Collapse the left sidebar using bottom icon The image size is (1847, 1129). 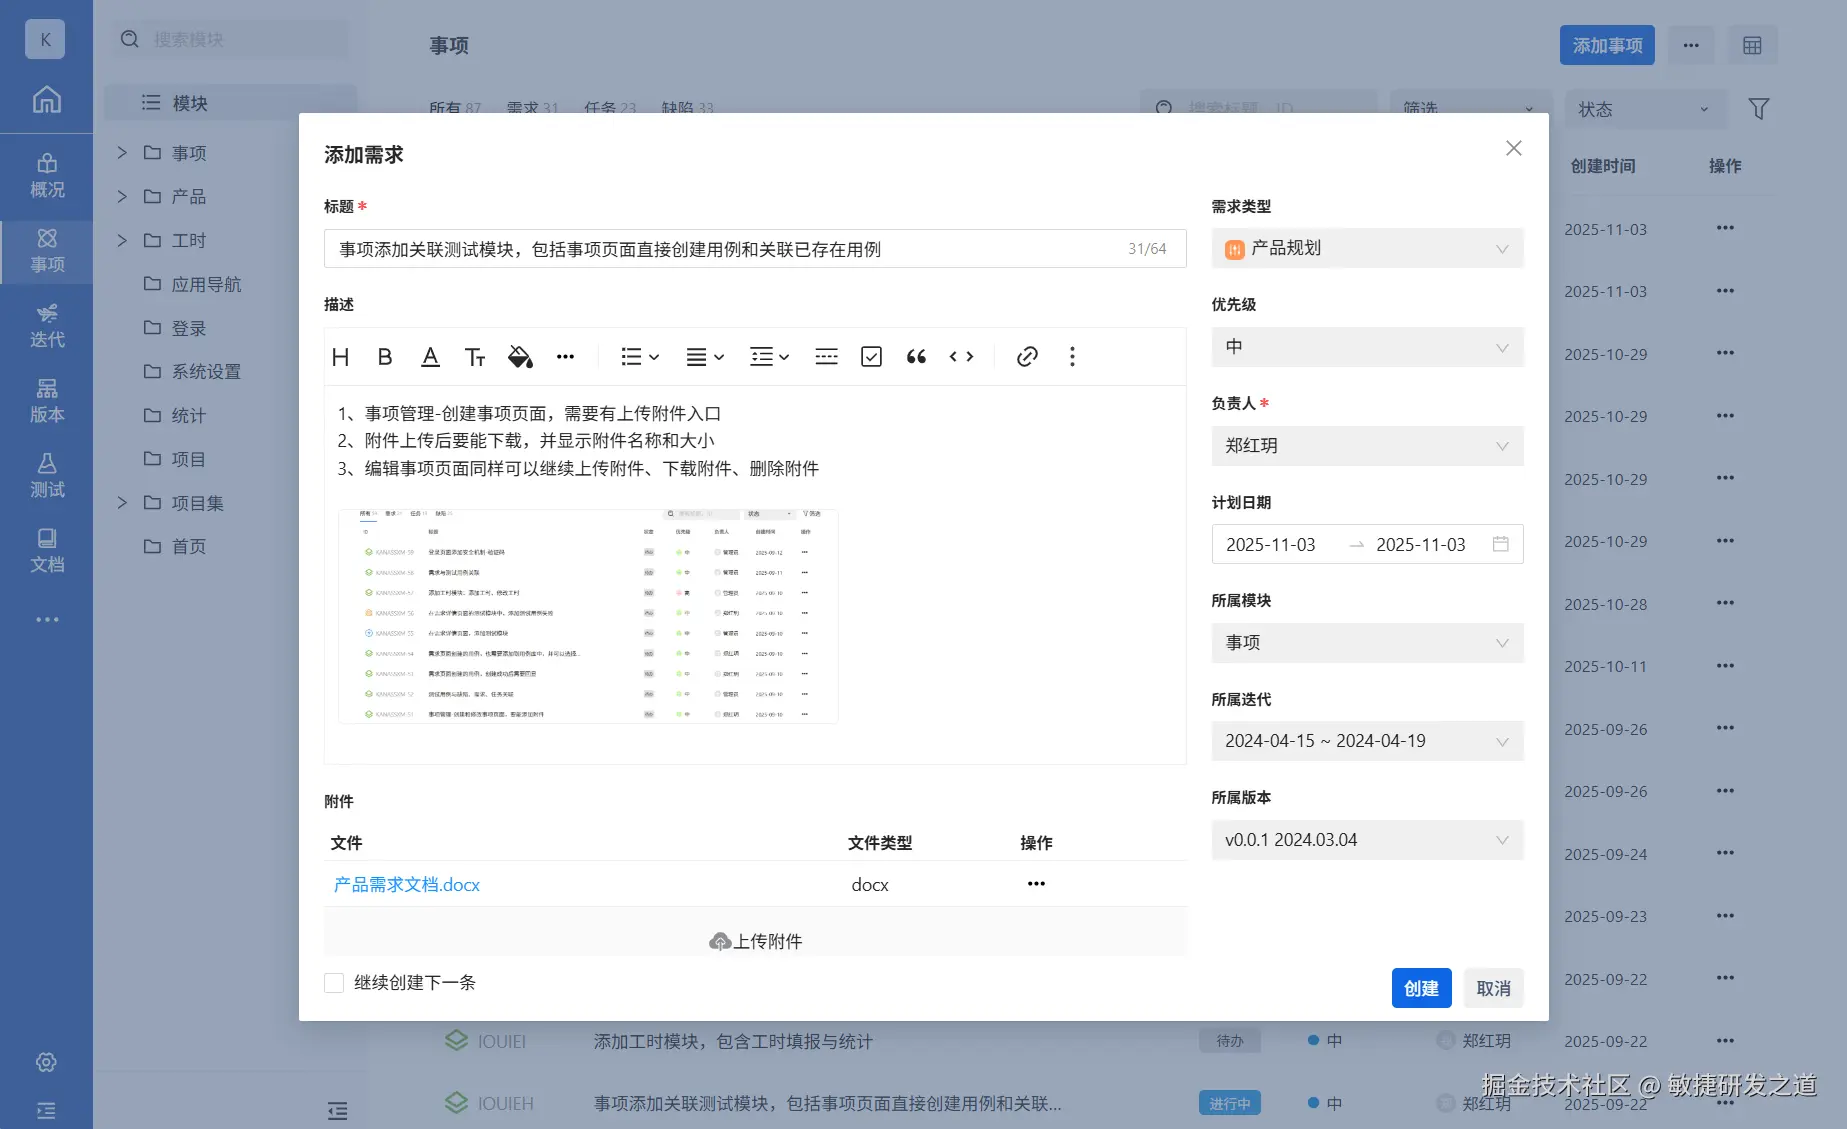[46, 1110]
